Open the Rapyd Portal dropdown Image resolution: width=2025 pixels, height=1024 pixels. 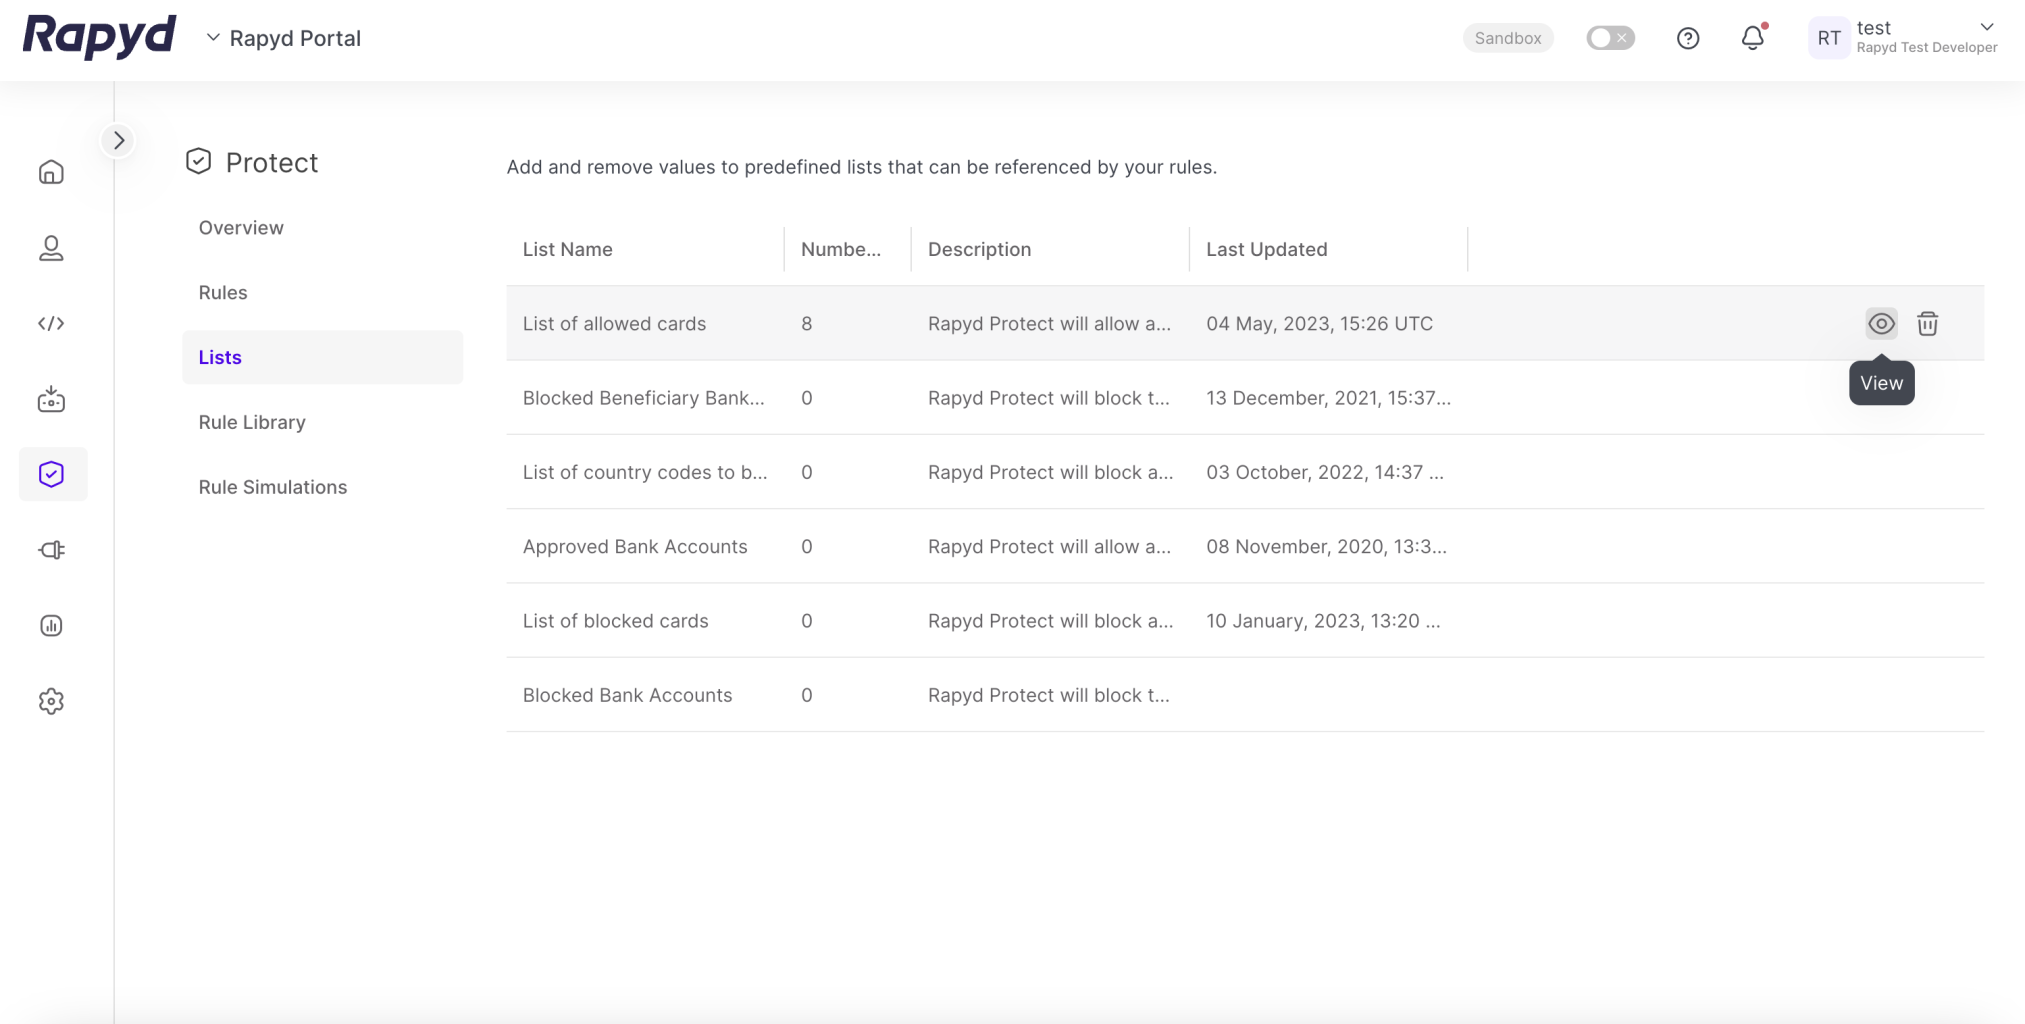[x=284, y=38]
